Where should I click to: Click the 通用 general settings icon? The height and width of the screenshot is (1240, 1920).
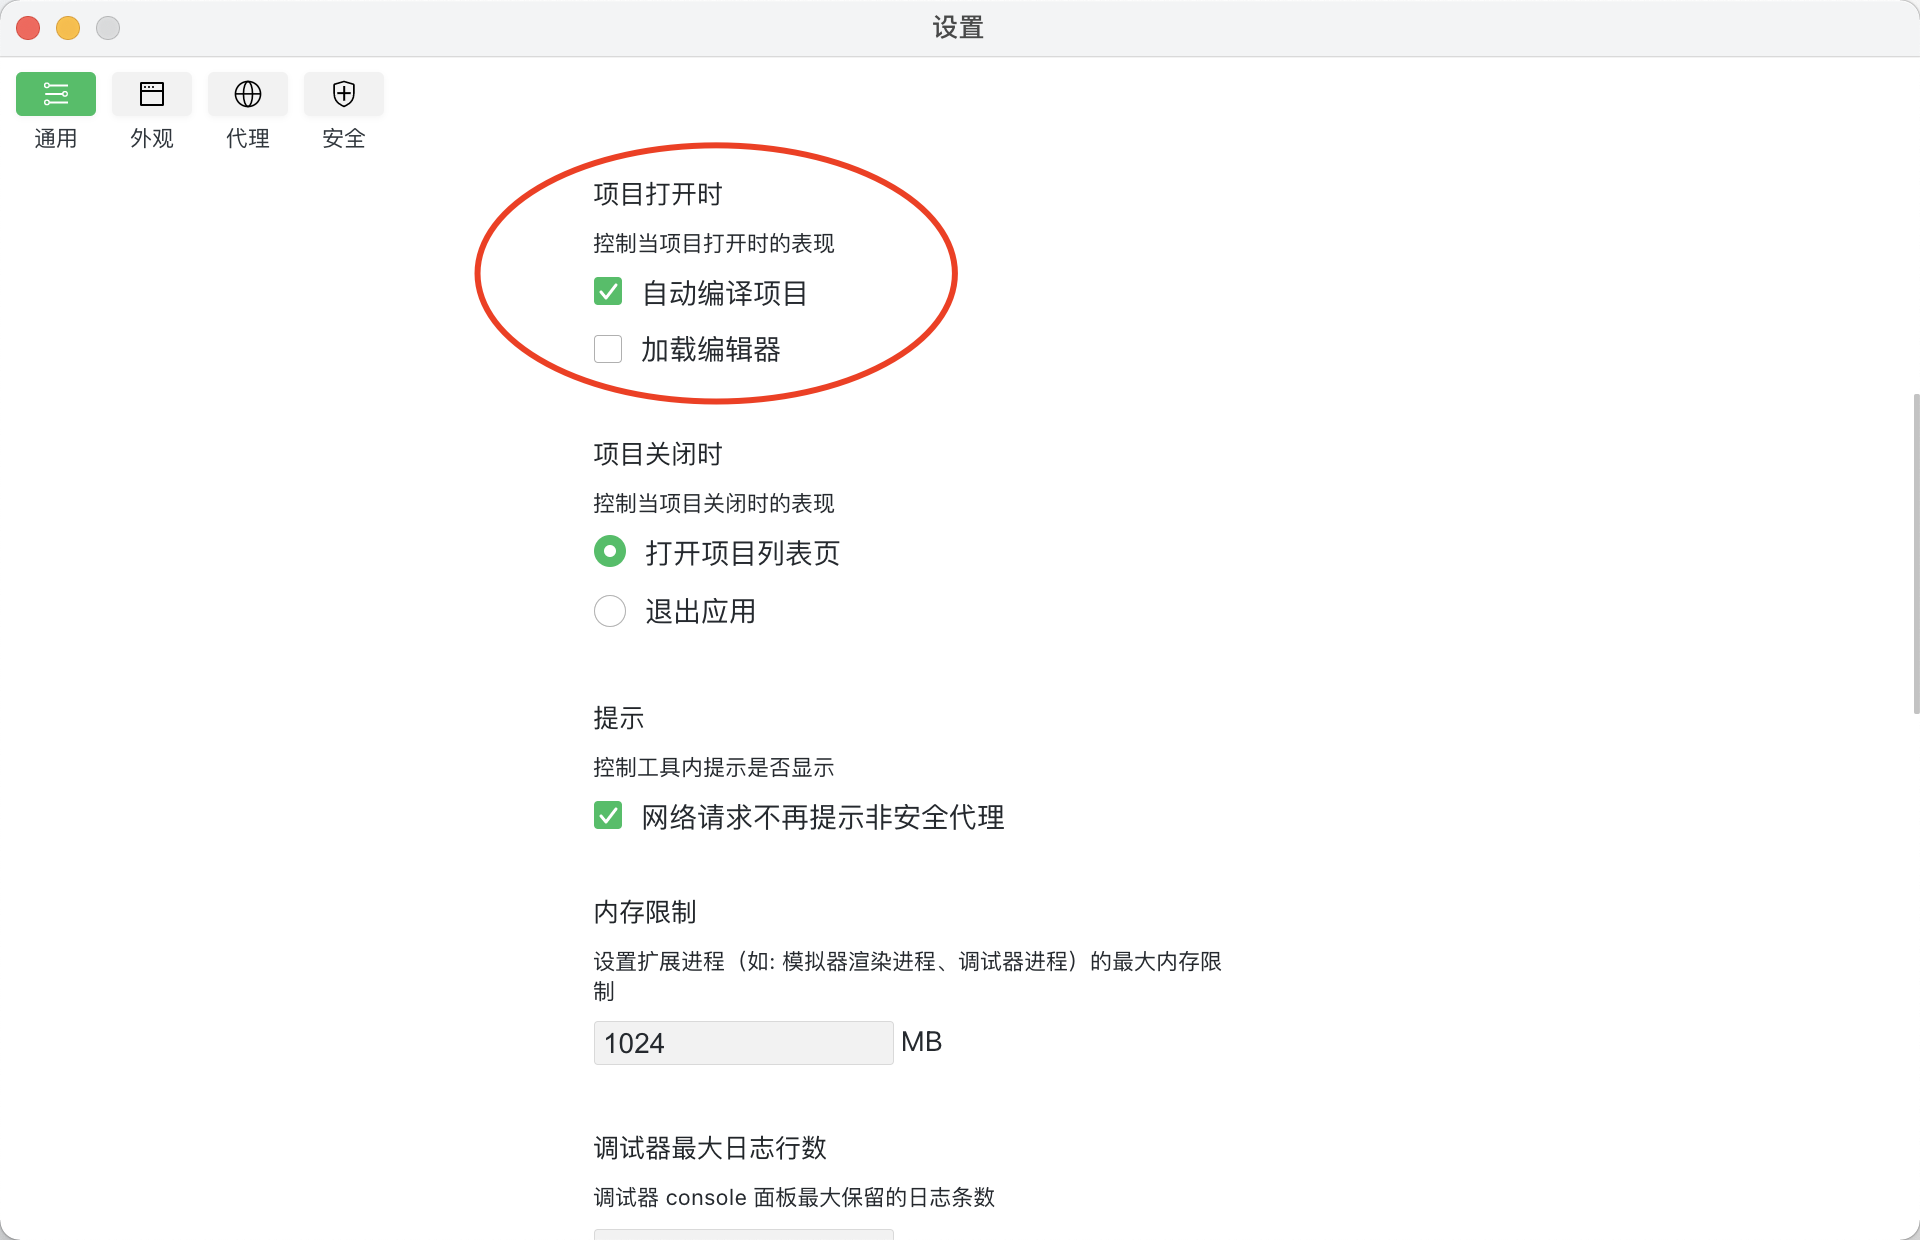[x=56, y=94]
